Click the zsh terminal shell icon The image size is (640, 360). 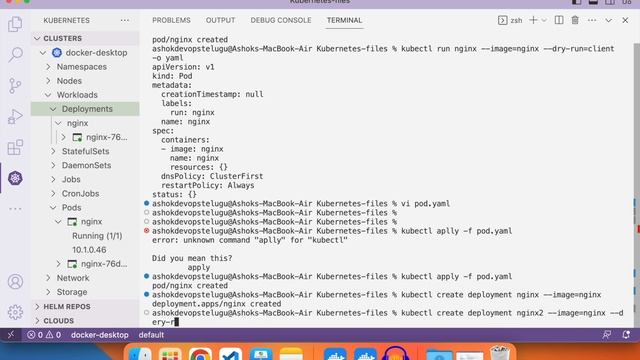(502, 20)
